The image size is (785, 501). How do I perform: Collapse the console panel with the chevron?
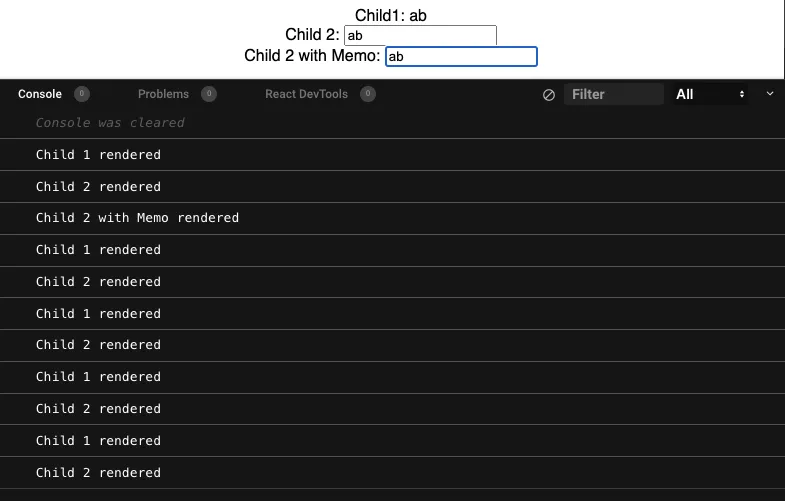[770, 93]
